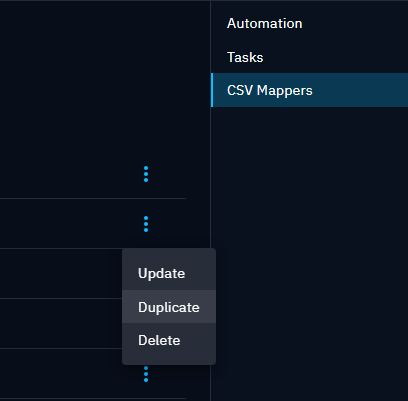Duplicate the selected CSV mapper
The height and width of the screenshot is (401, 408).
pos(169,307)
